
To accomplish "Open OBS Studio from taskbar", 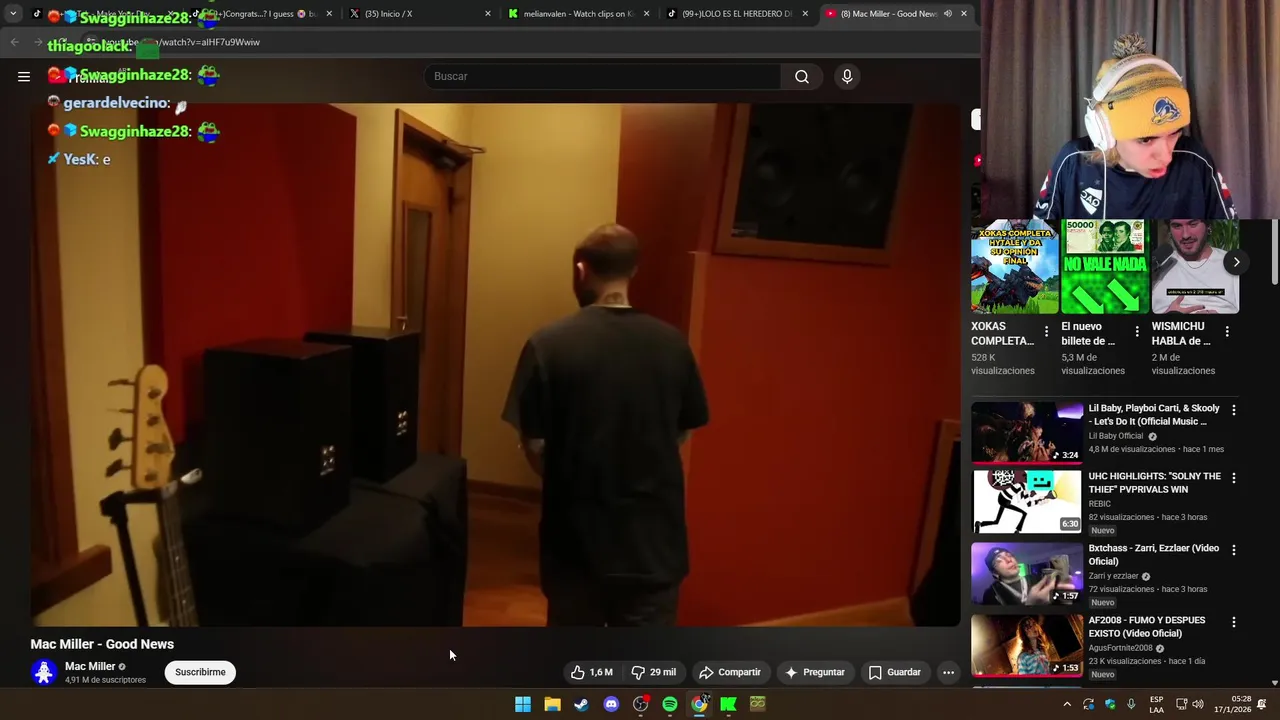I will click(x=640, y=704).
